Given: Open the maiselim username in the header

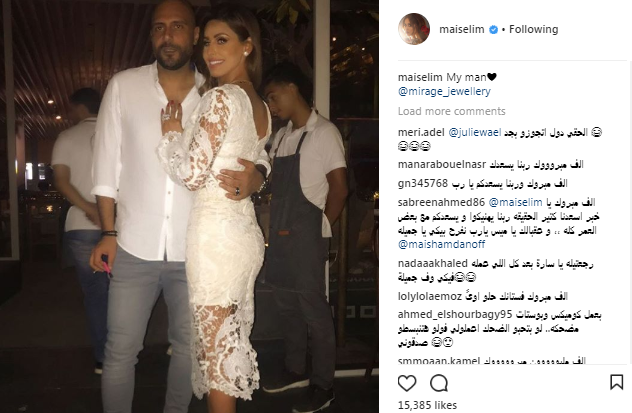Looking at the screenshot, I should (x=462, y=29).
